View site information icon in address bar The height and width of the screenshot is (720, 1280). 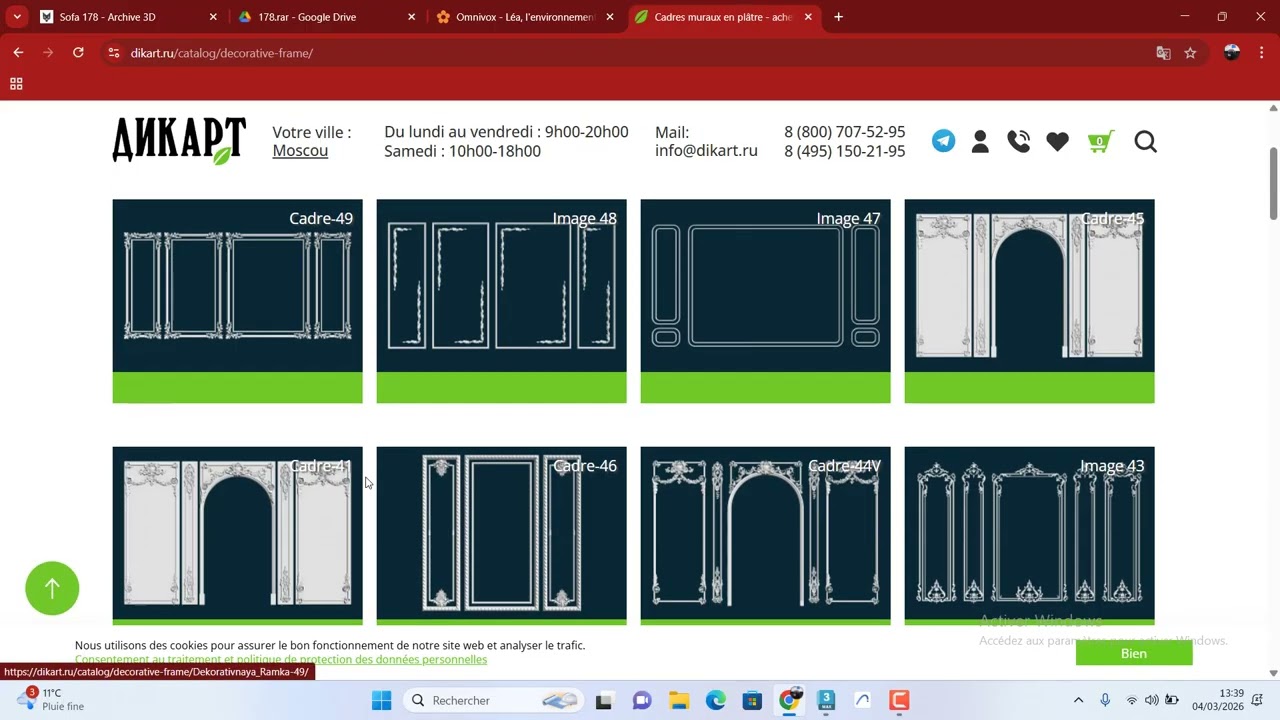tap(113, 53)
